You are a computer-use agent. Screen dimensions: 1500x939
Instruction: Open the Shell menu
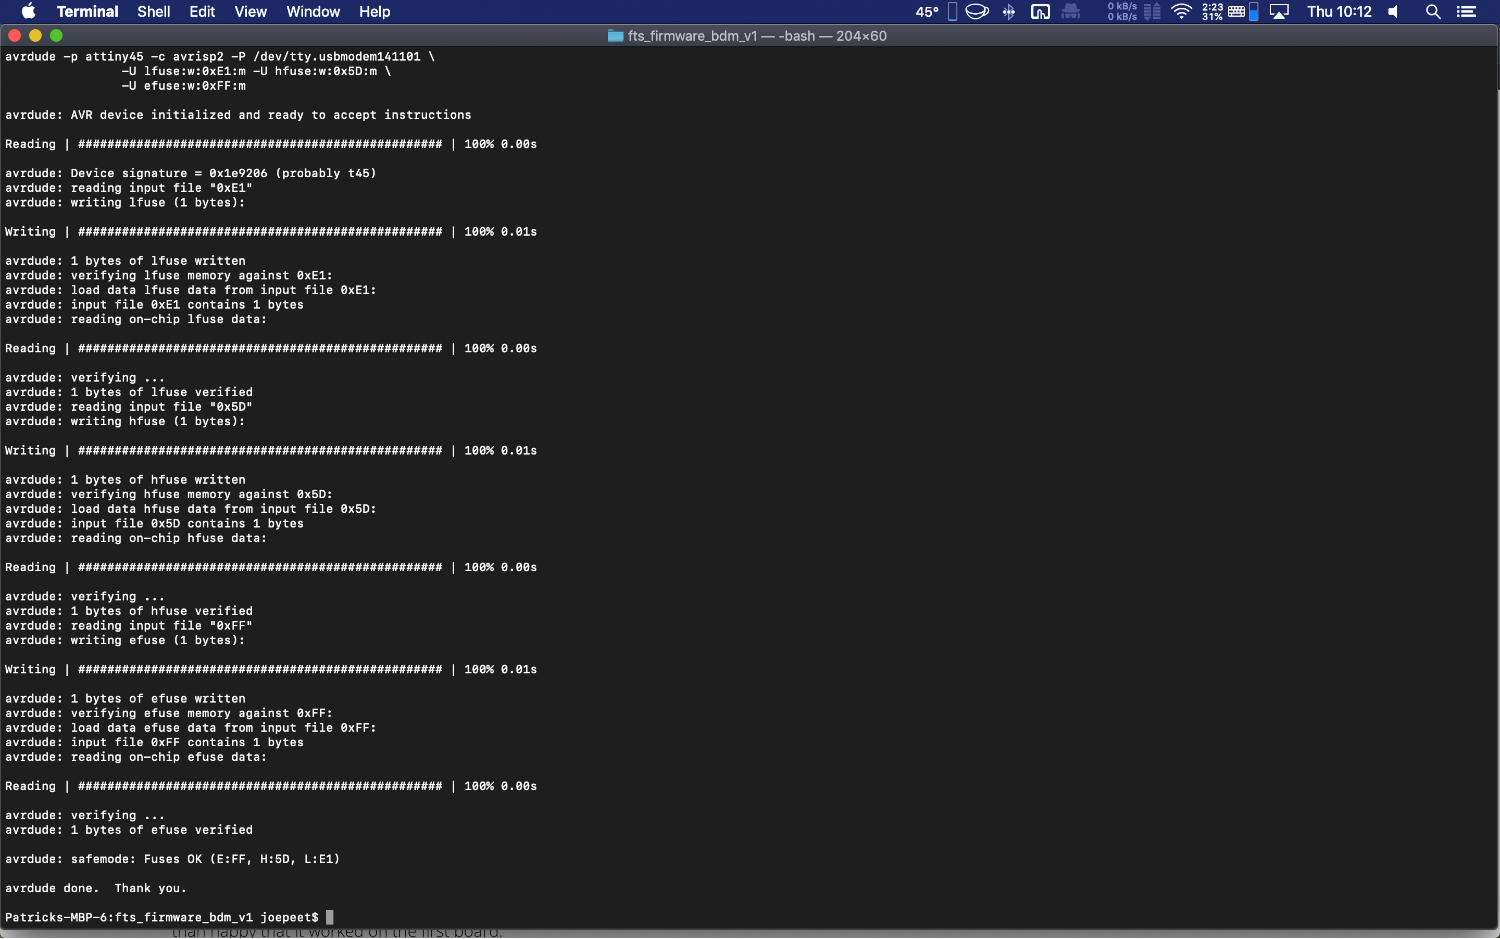click(x=153, y=12)
